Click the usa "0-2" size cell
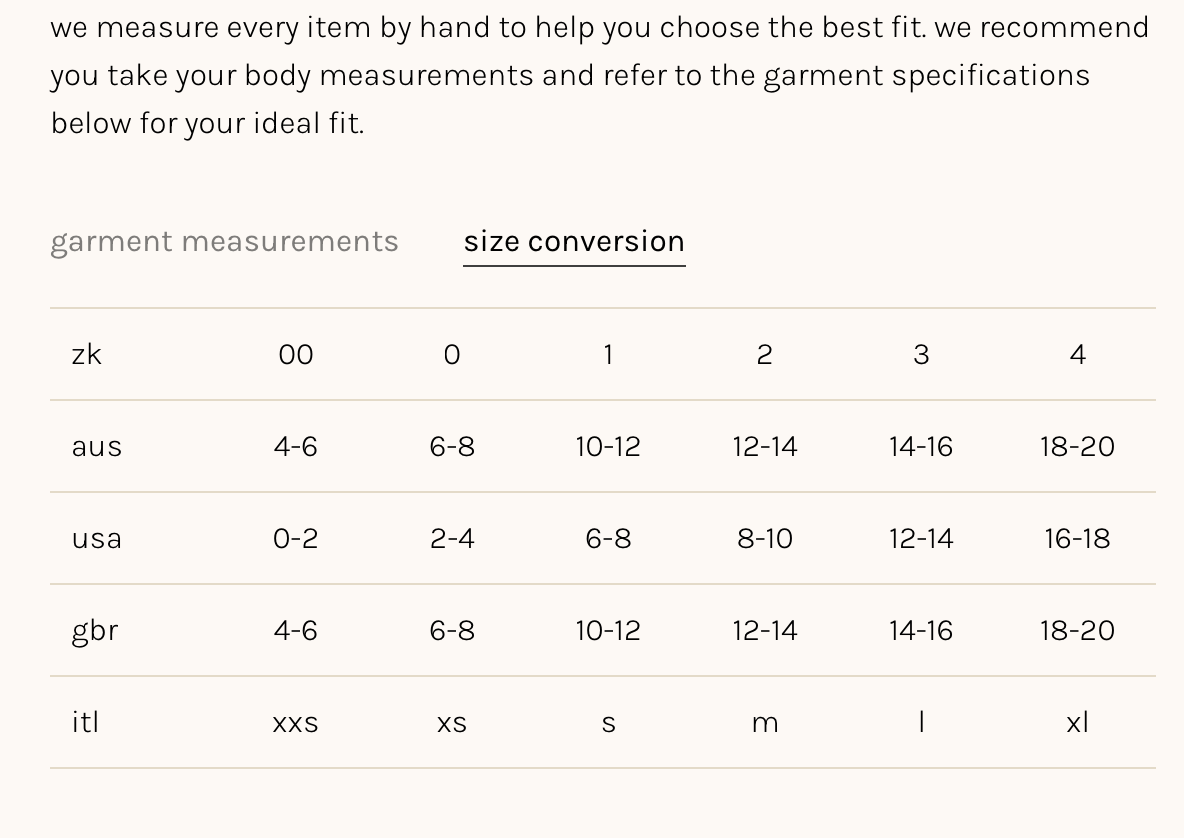The width and height of the screenshot is (1184, 838). point(296,538)
